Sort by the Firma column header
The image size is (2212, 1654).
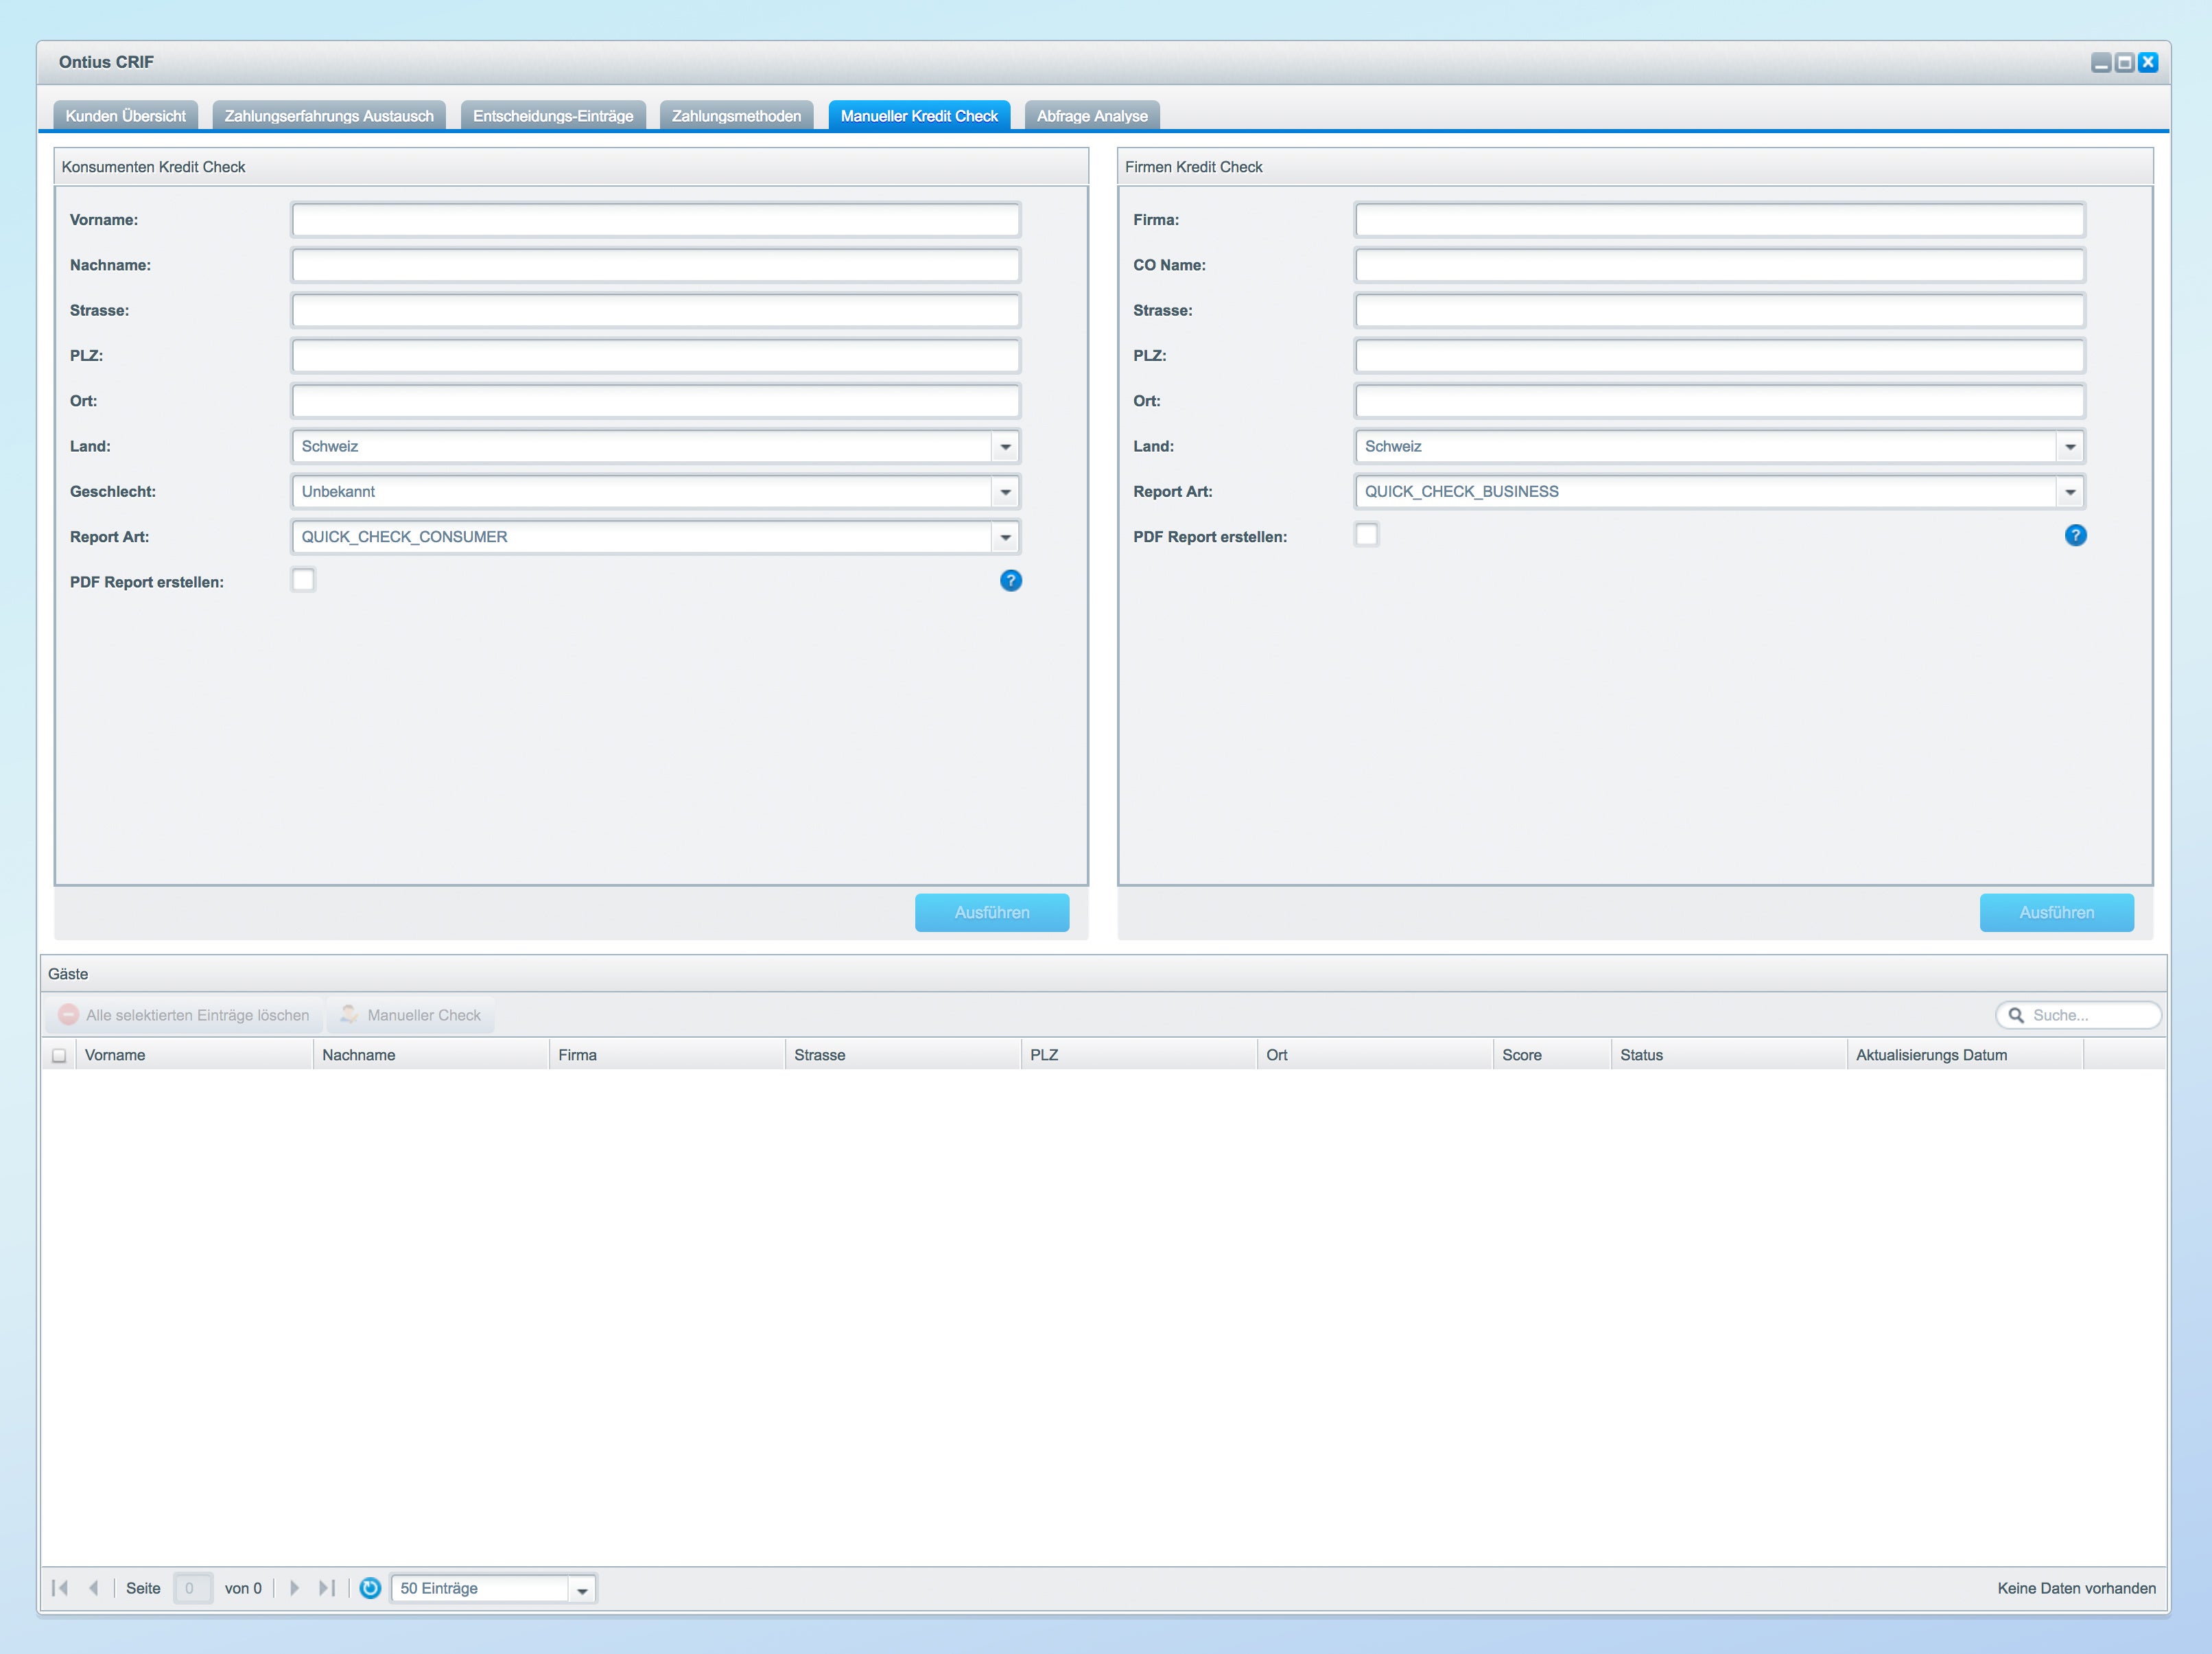(x=667, y=1055)
